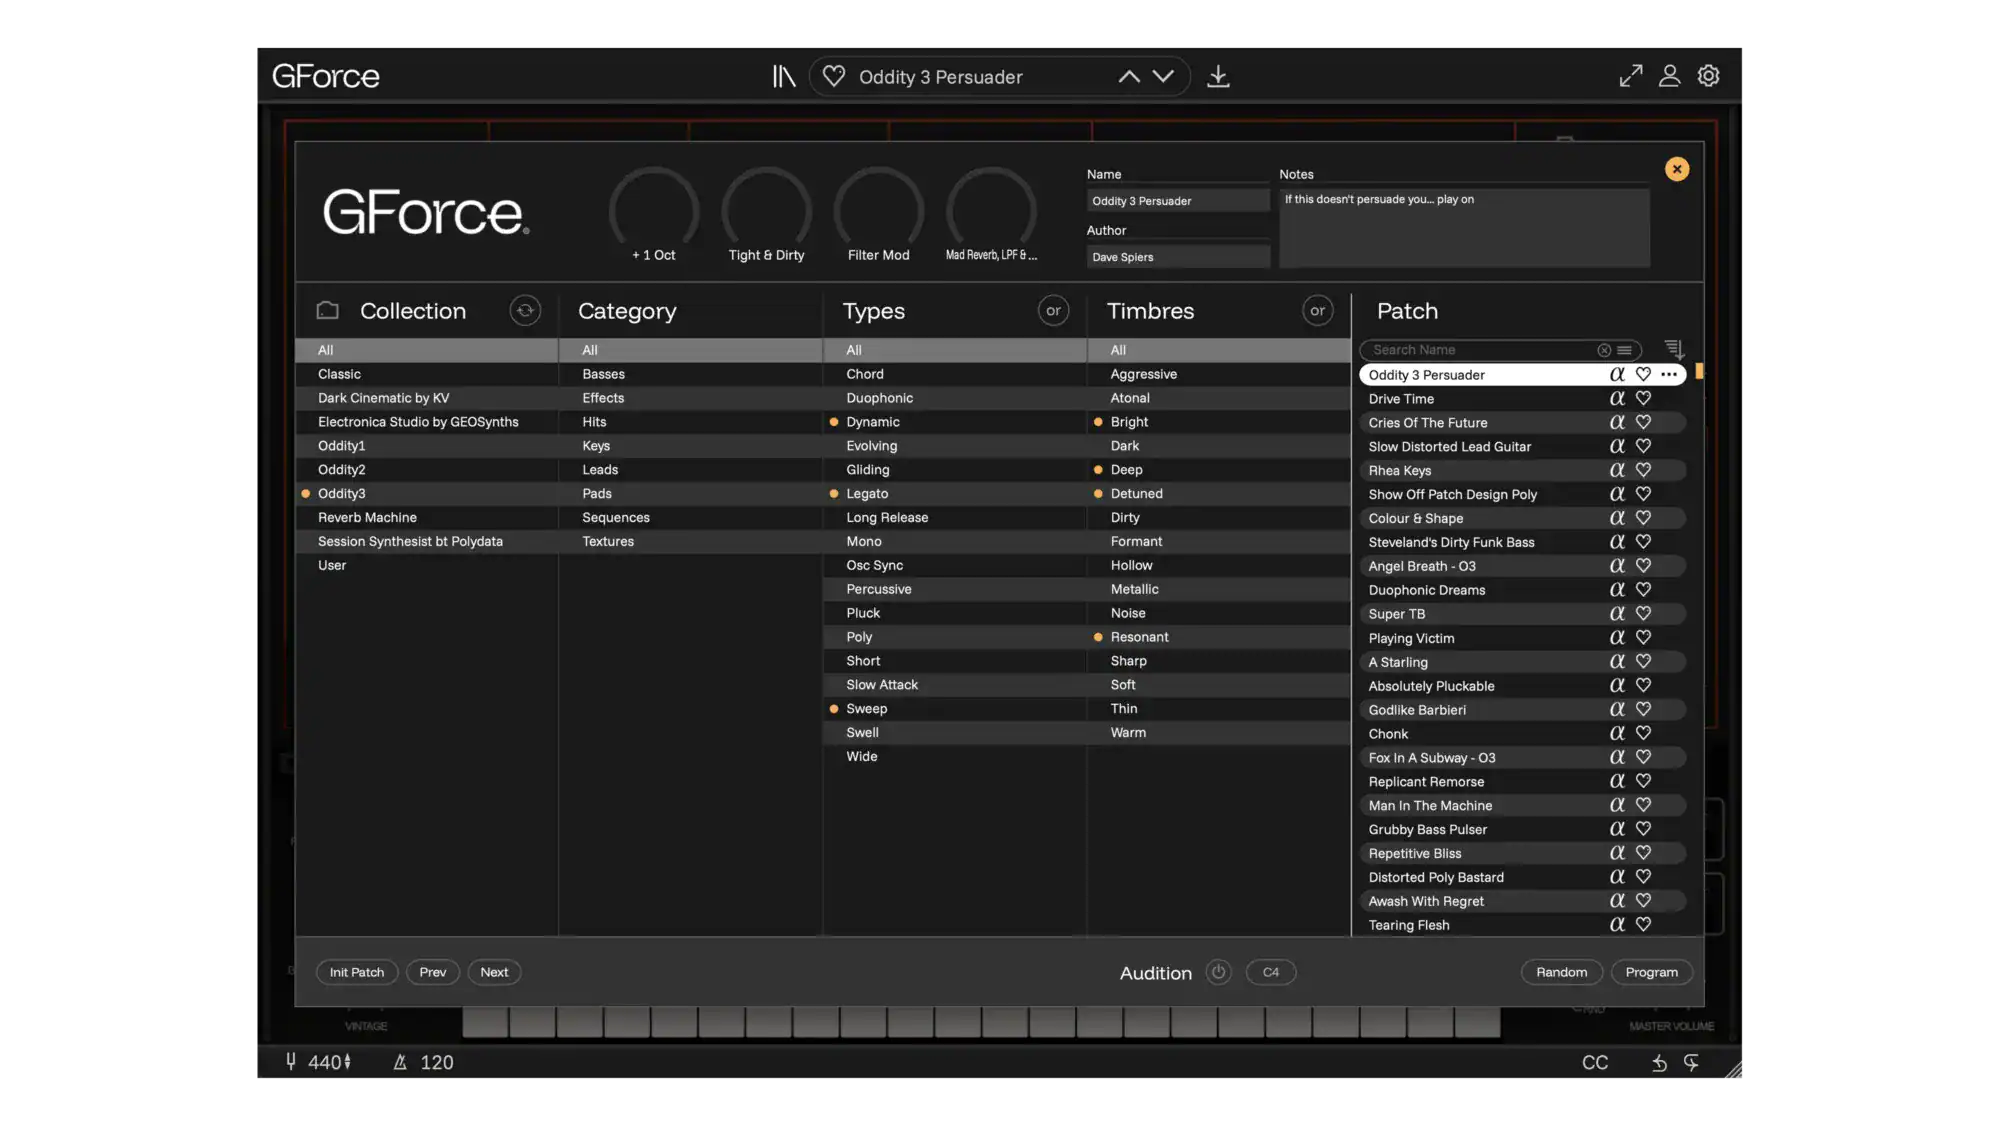Click the metronome tempo icon
Image resolution: width=2000 pixels, height=1126 pixels.
(400, 1062)
